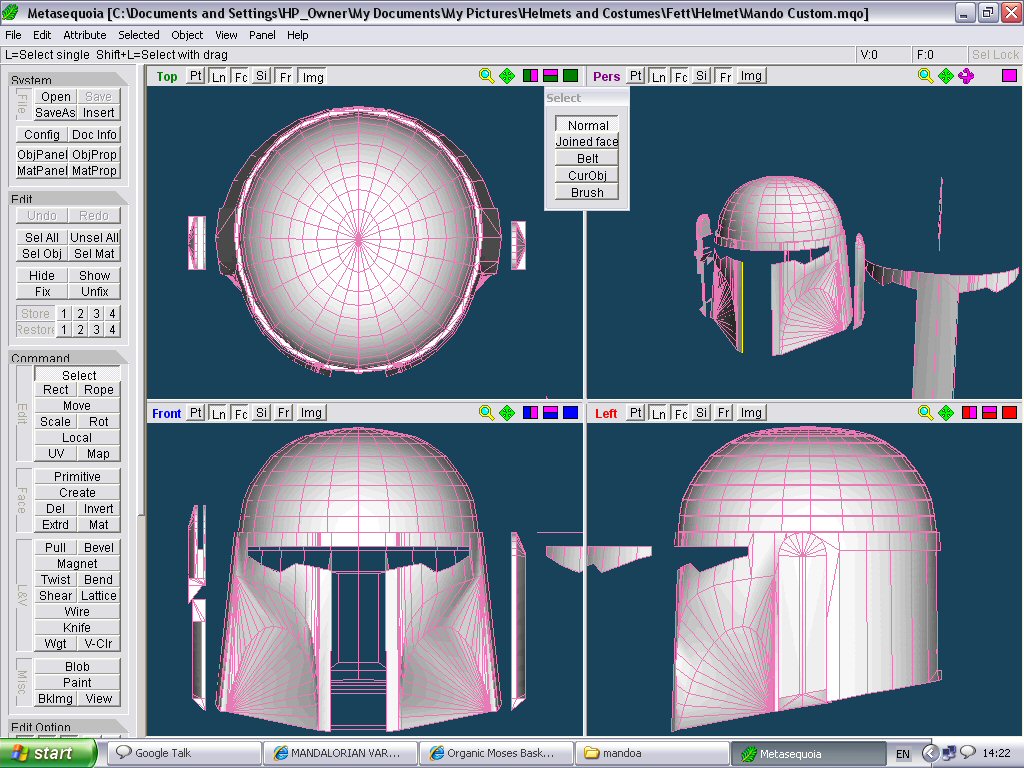Click the solid blue square in Front view header
This screenshot has width=1024, height=768.
(x=571, y=413)
